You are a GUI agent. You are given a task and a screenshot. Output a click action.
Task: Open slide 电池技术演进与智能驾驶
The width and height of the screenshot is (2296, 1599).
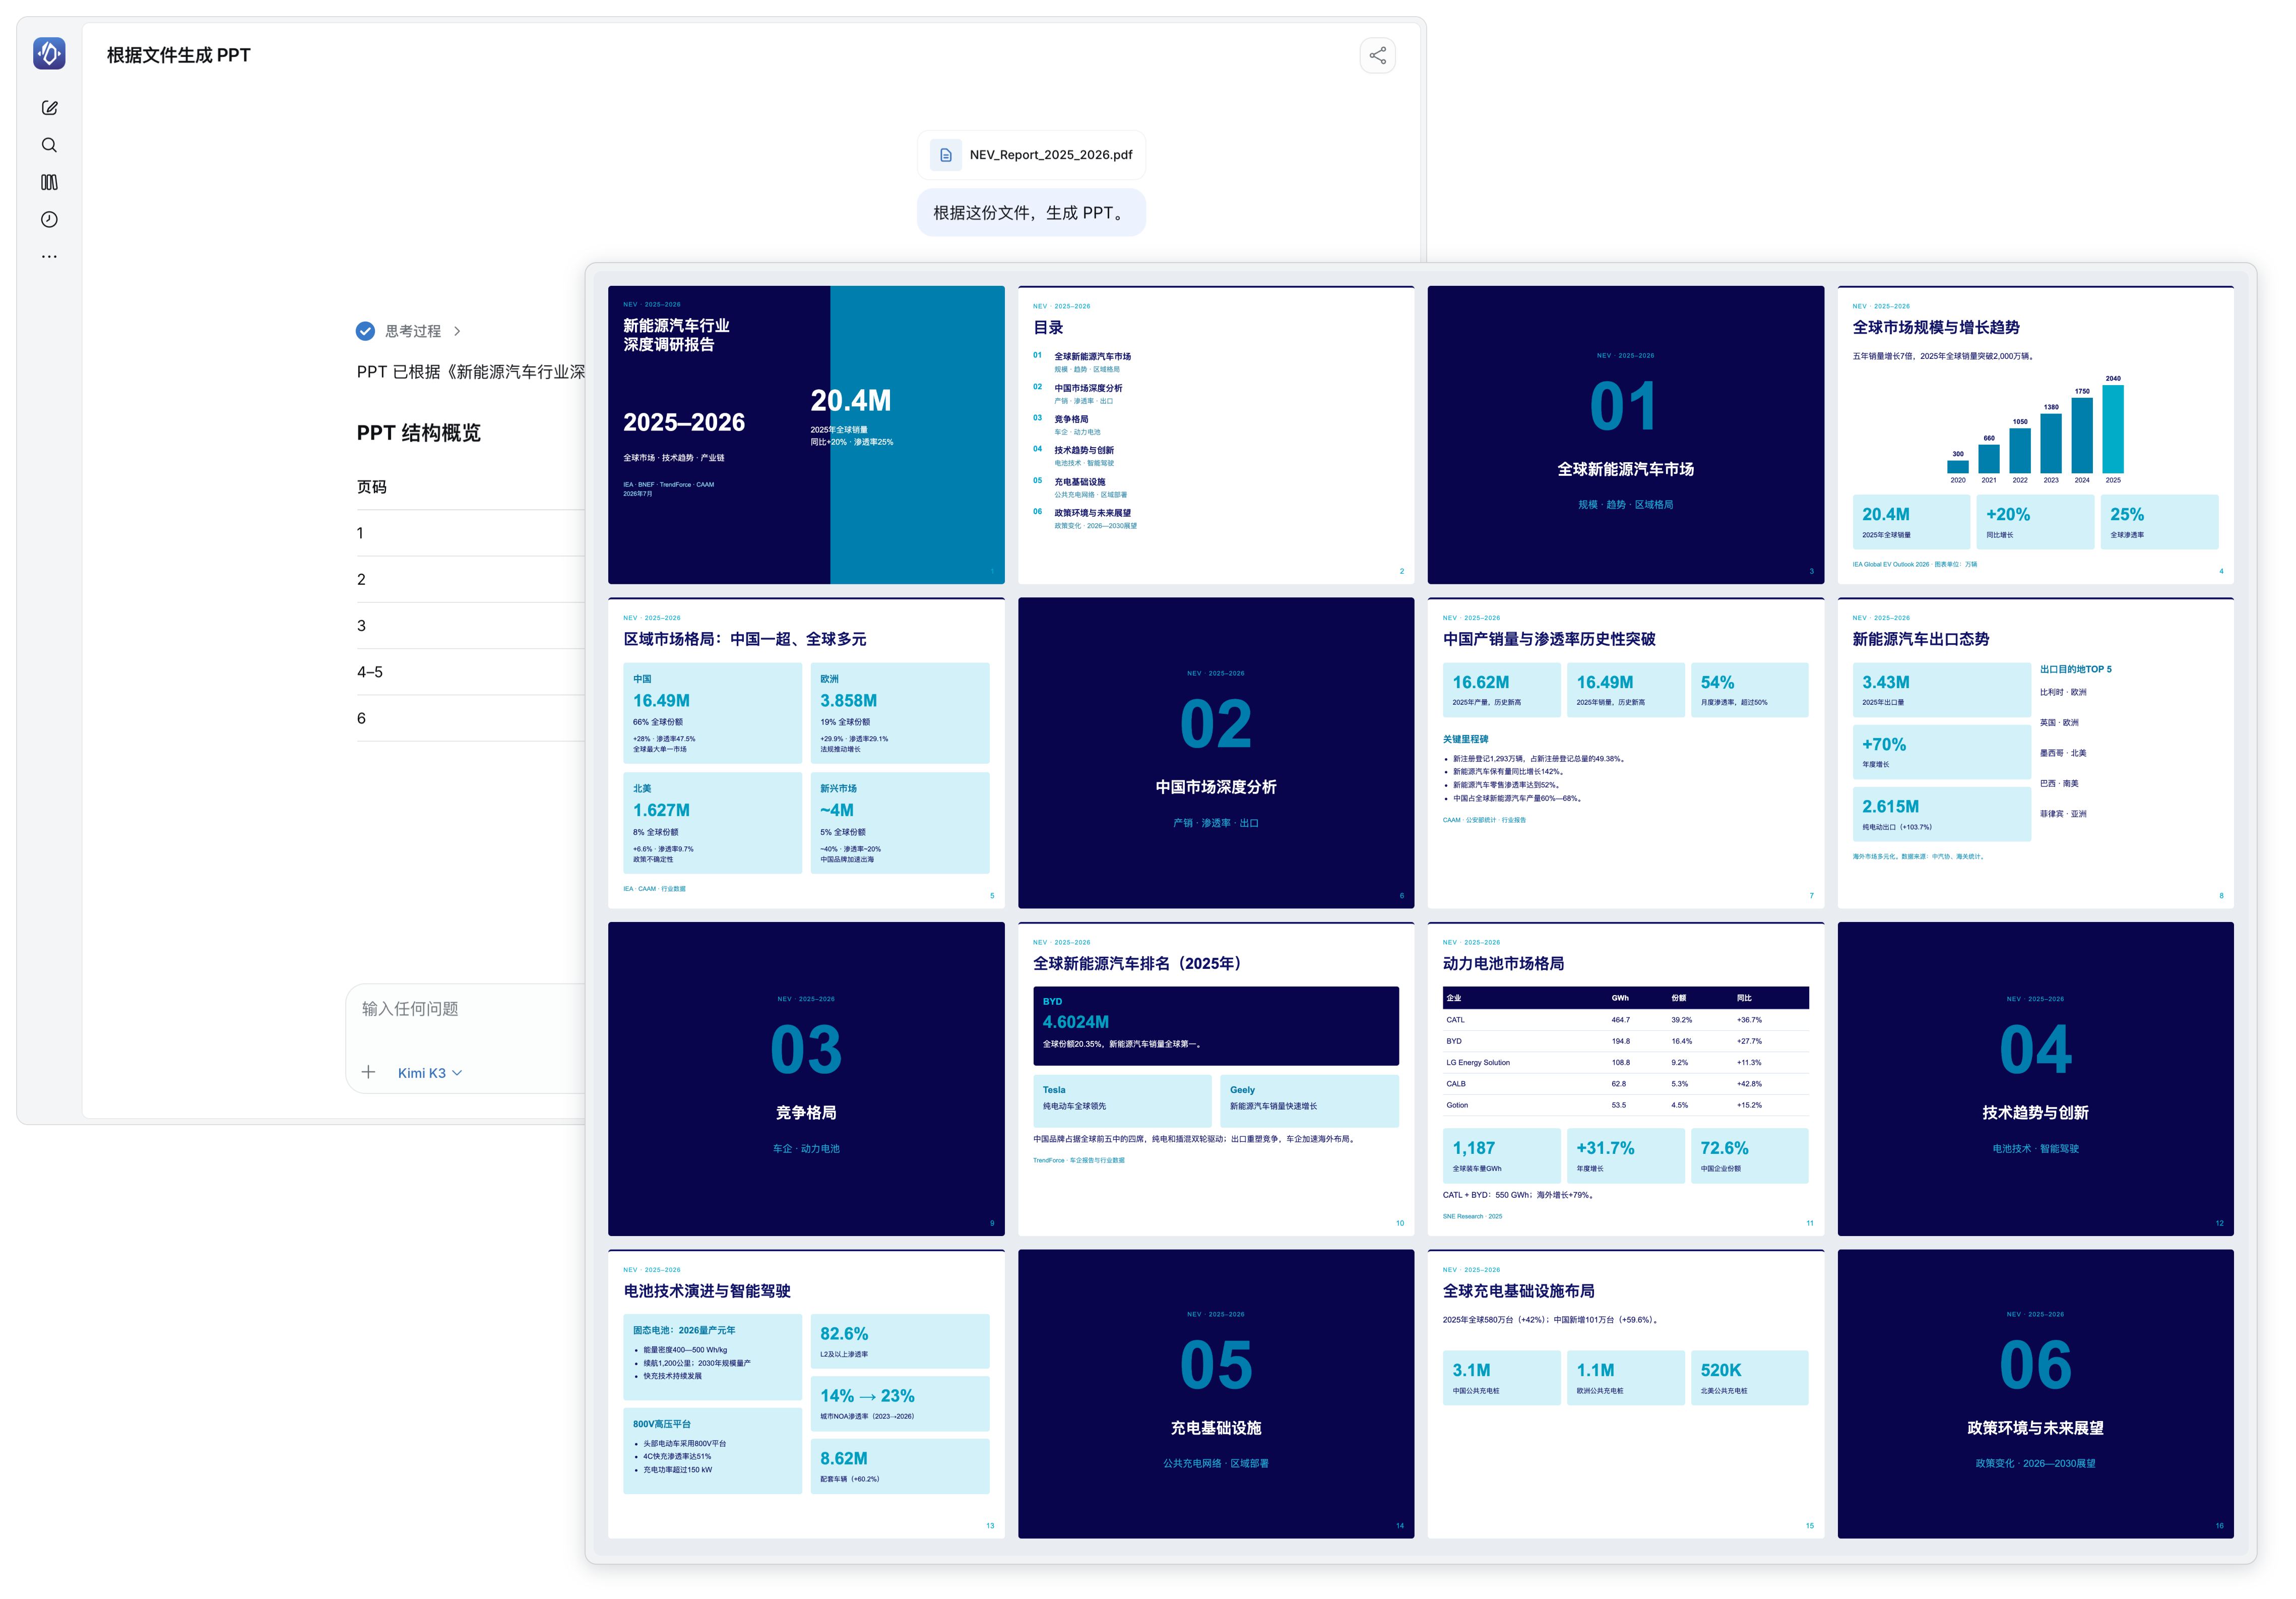tap(806, 1393)
